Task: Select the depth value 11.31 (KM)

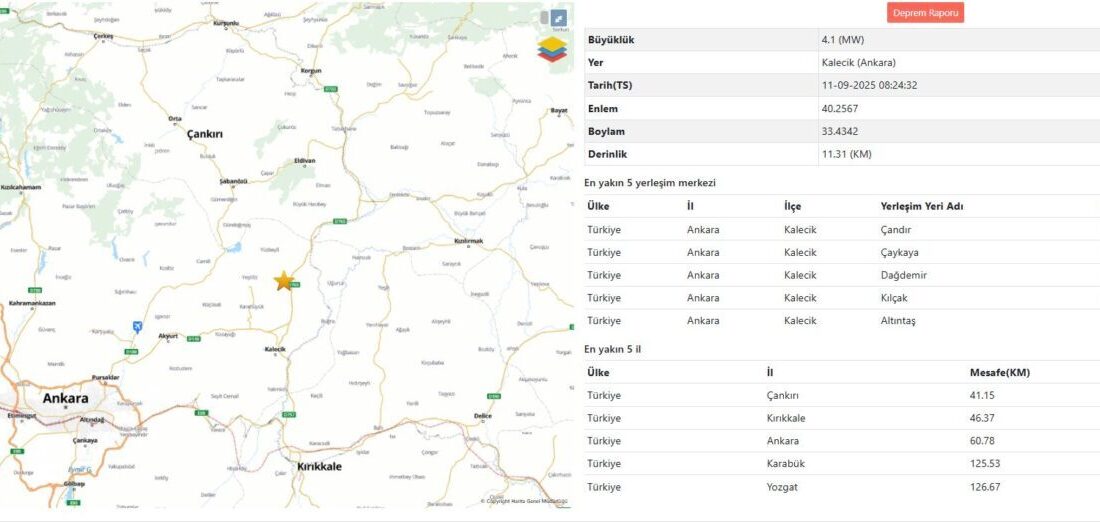Action: (846, 154)
